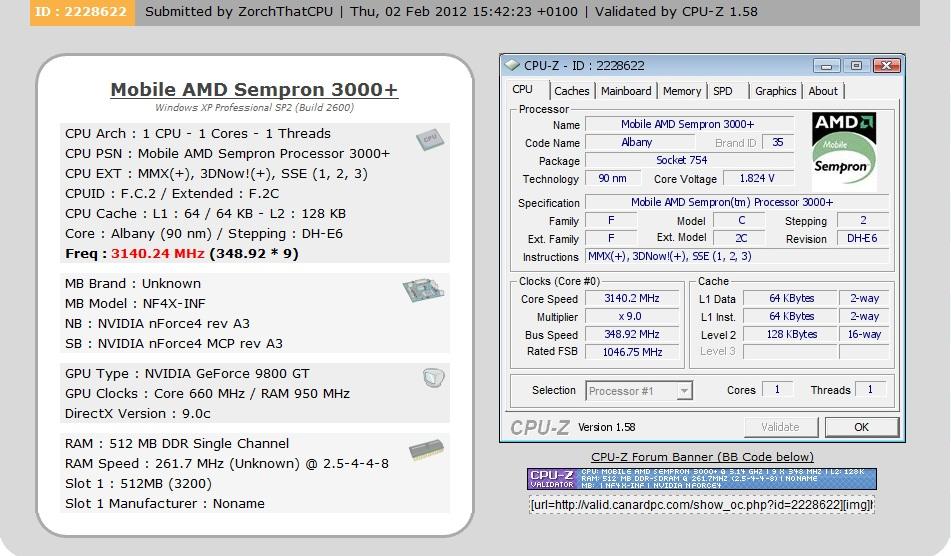Screen dimensions: 951x556
Task: Click the RAM stick icon beside RAM row
Action: tap(426, 450)
